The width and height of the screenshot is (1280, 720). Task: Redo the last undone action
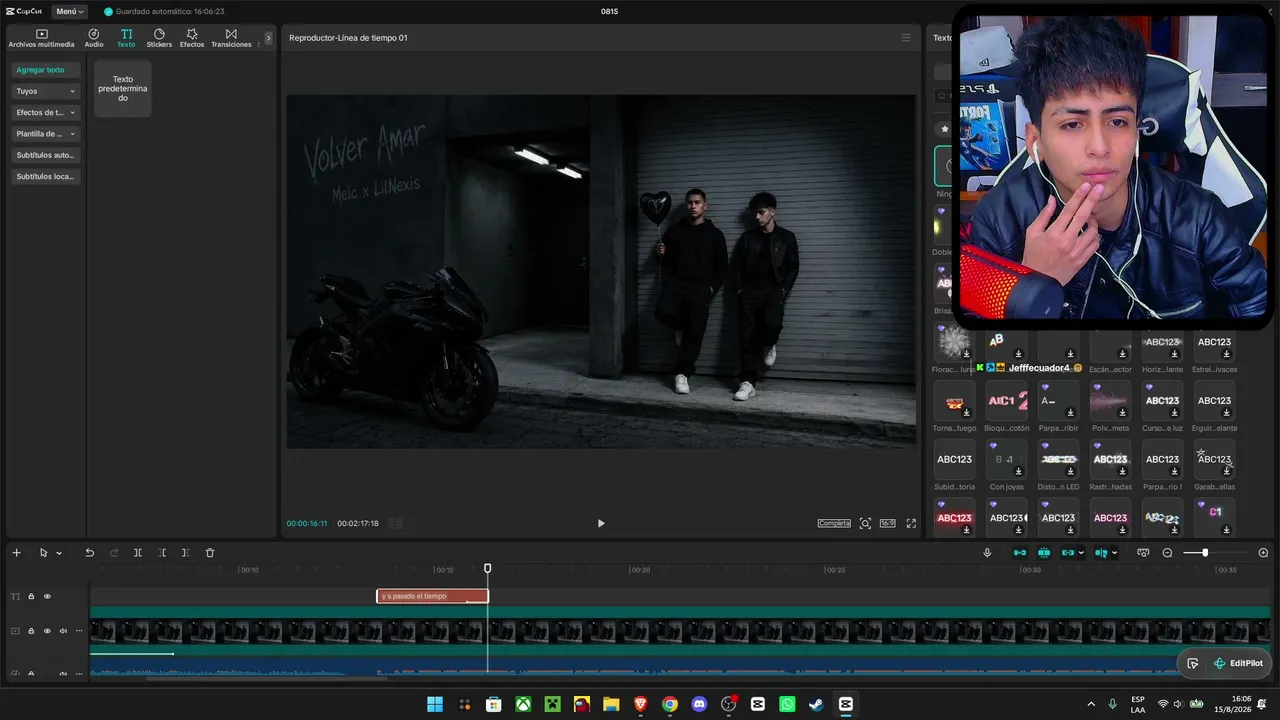pyautogui.click(x=114, y=553)
